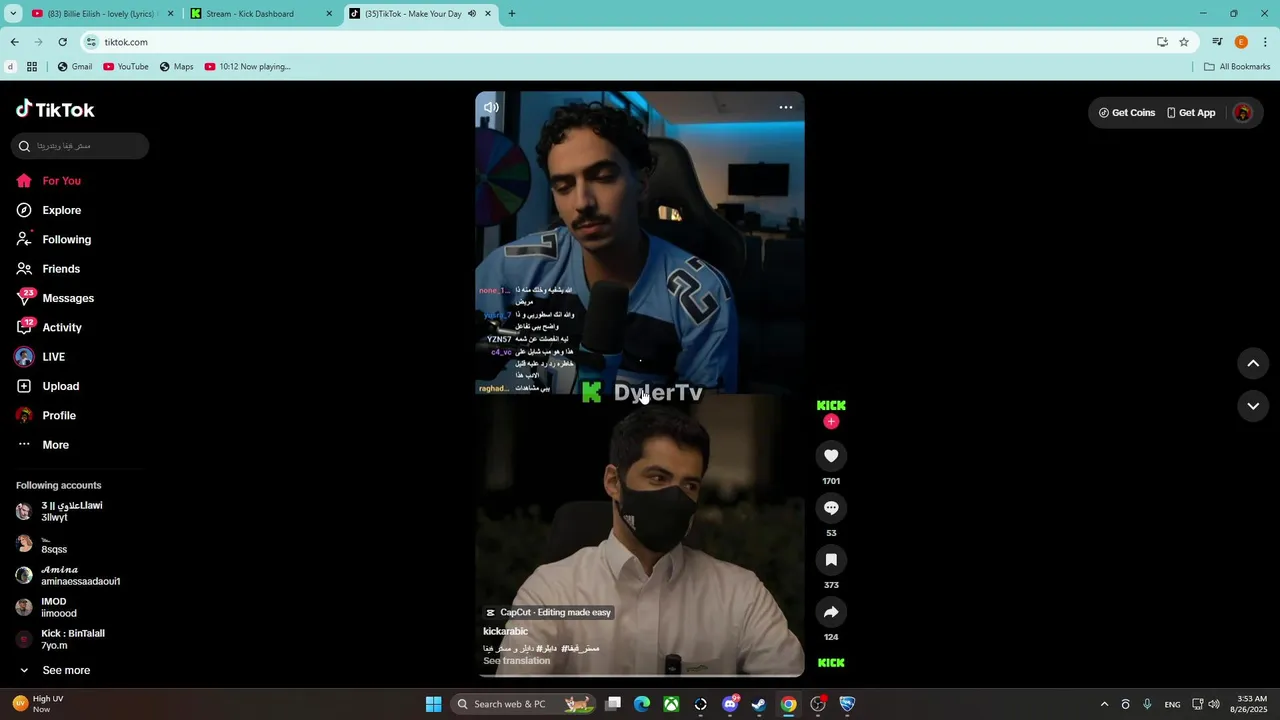
Task: Open the Windows Start menu
Action: click(433, 704)
